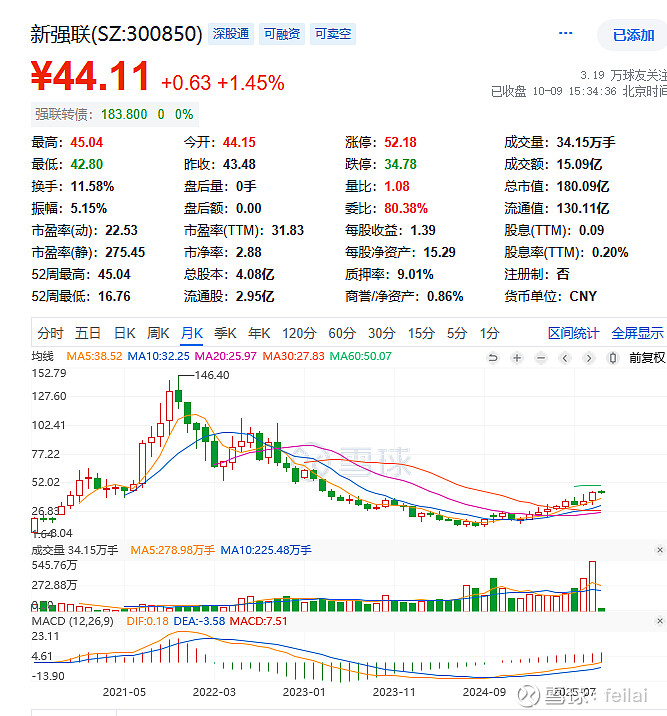667x716 pixels.
Task: Zoom out the K-line chart with minus icon
Action: coord(541,358)
